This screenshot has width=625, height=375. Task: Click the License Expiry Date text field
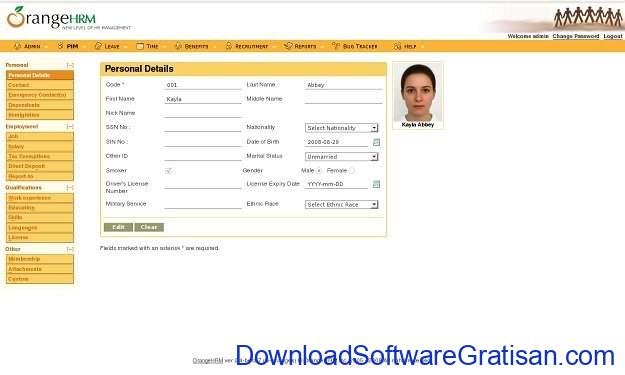[x=337, y=184]
